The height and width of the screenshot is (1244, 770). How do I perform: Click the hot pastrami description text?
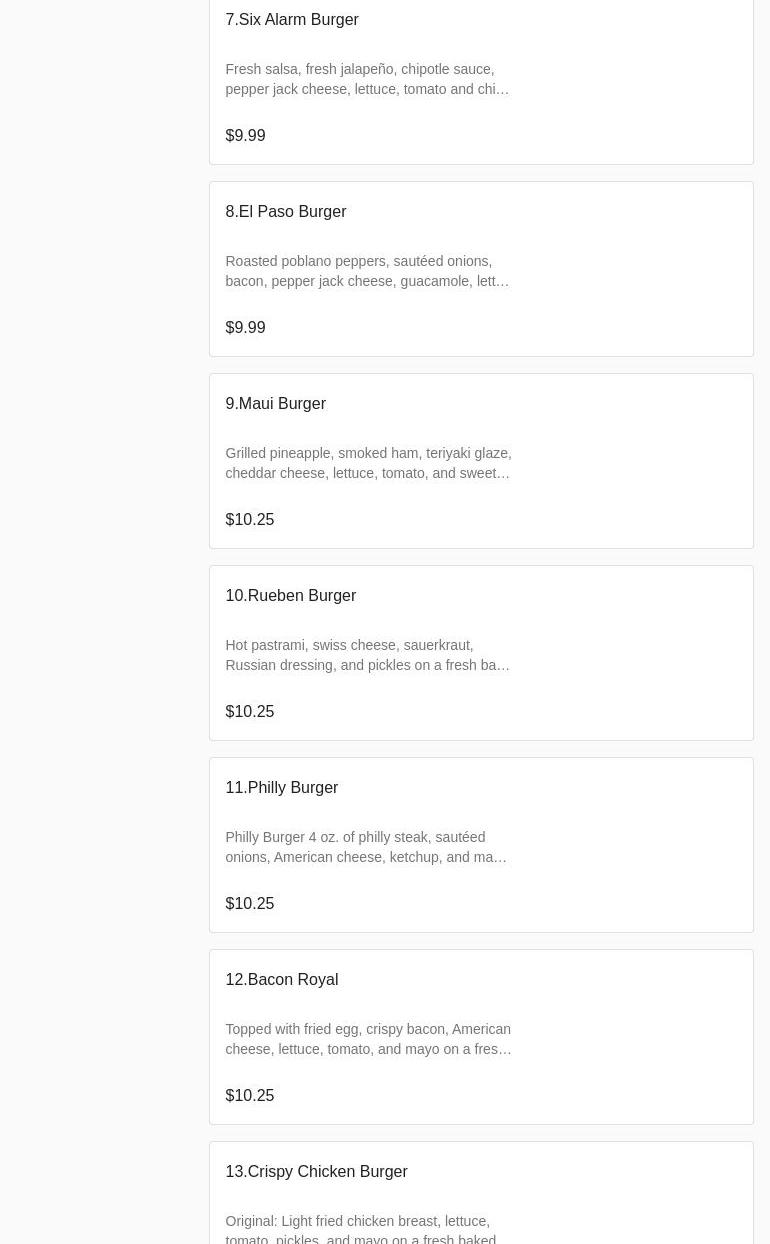coord(367,655)
